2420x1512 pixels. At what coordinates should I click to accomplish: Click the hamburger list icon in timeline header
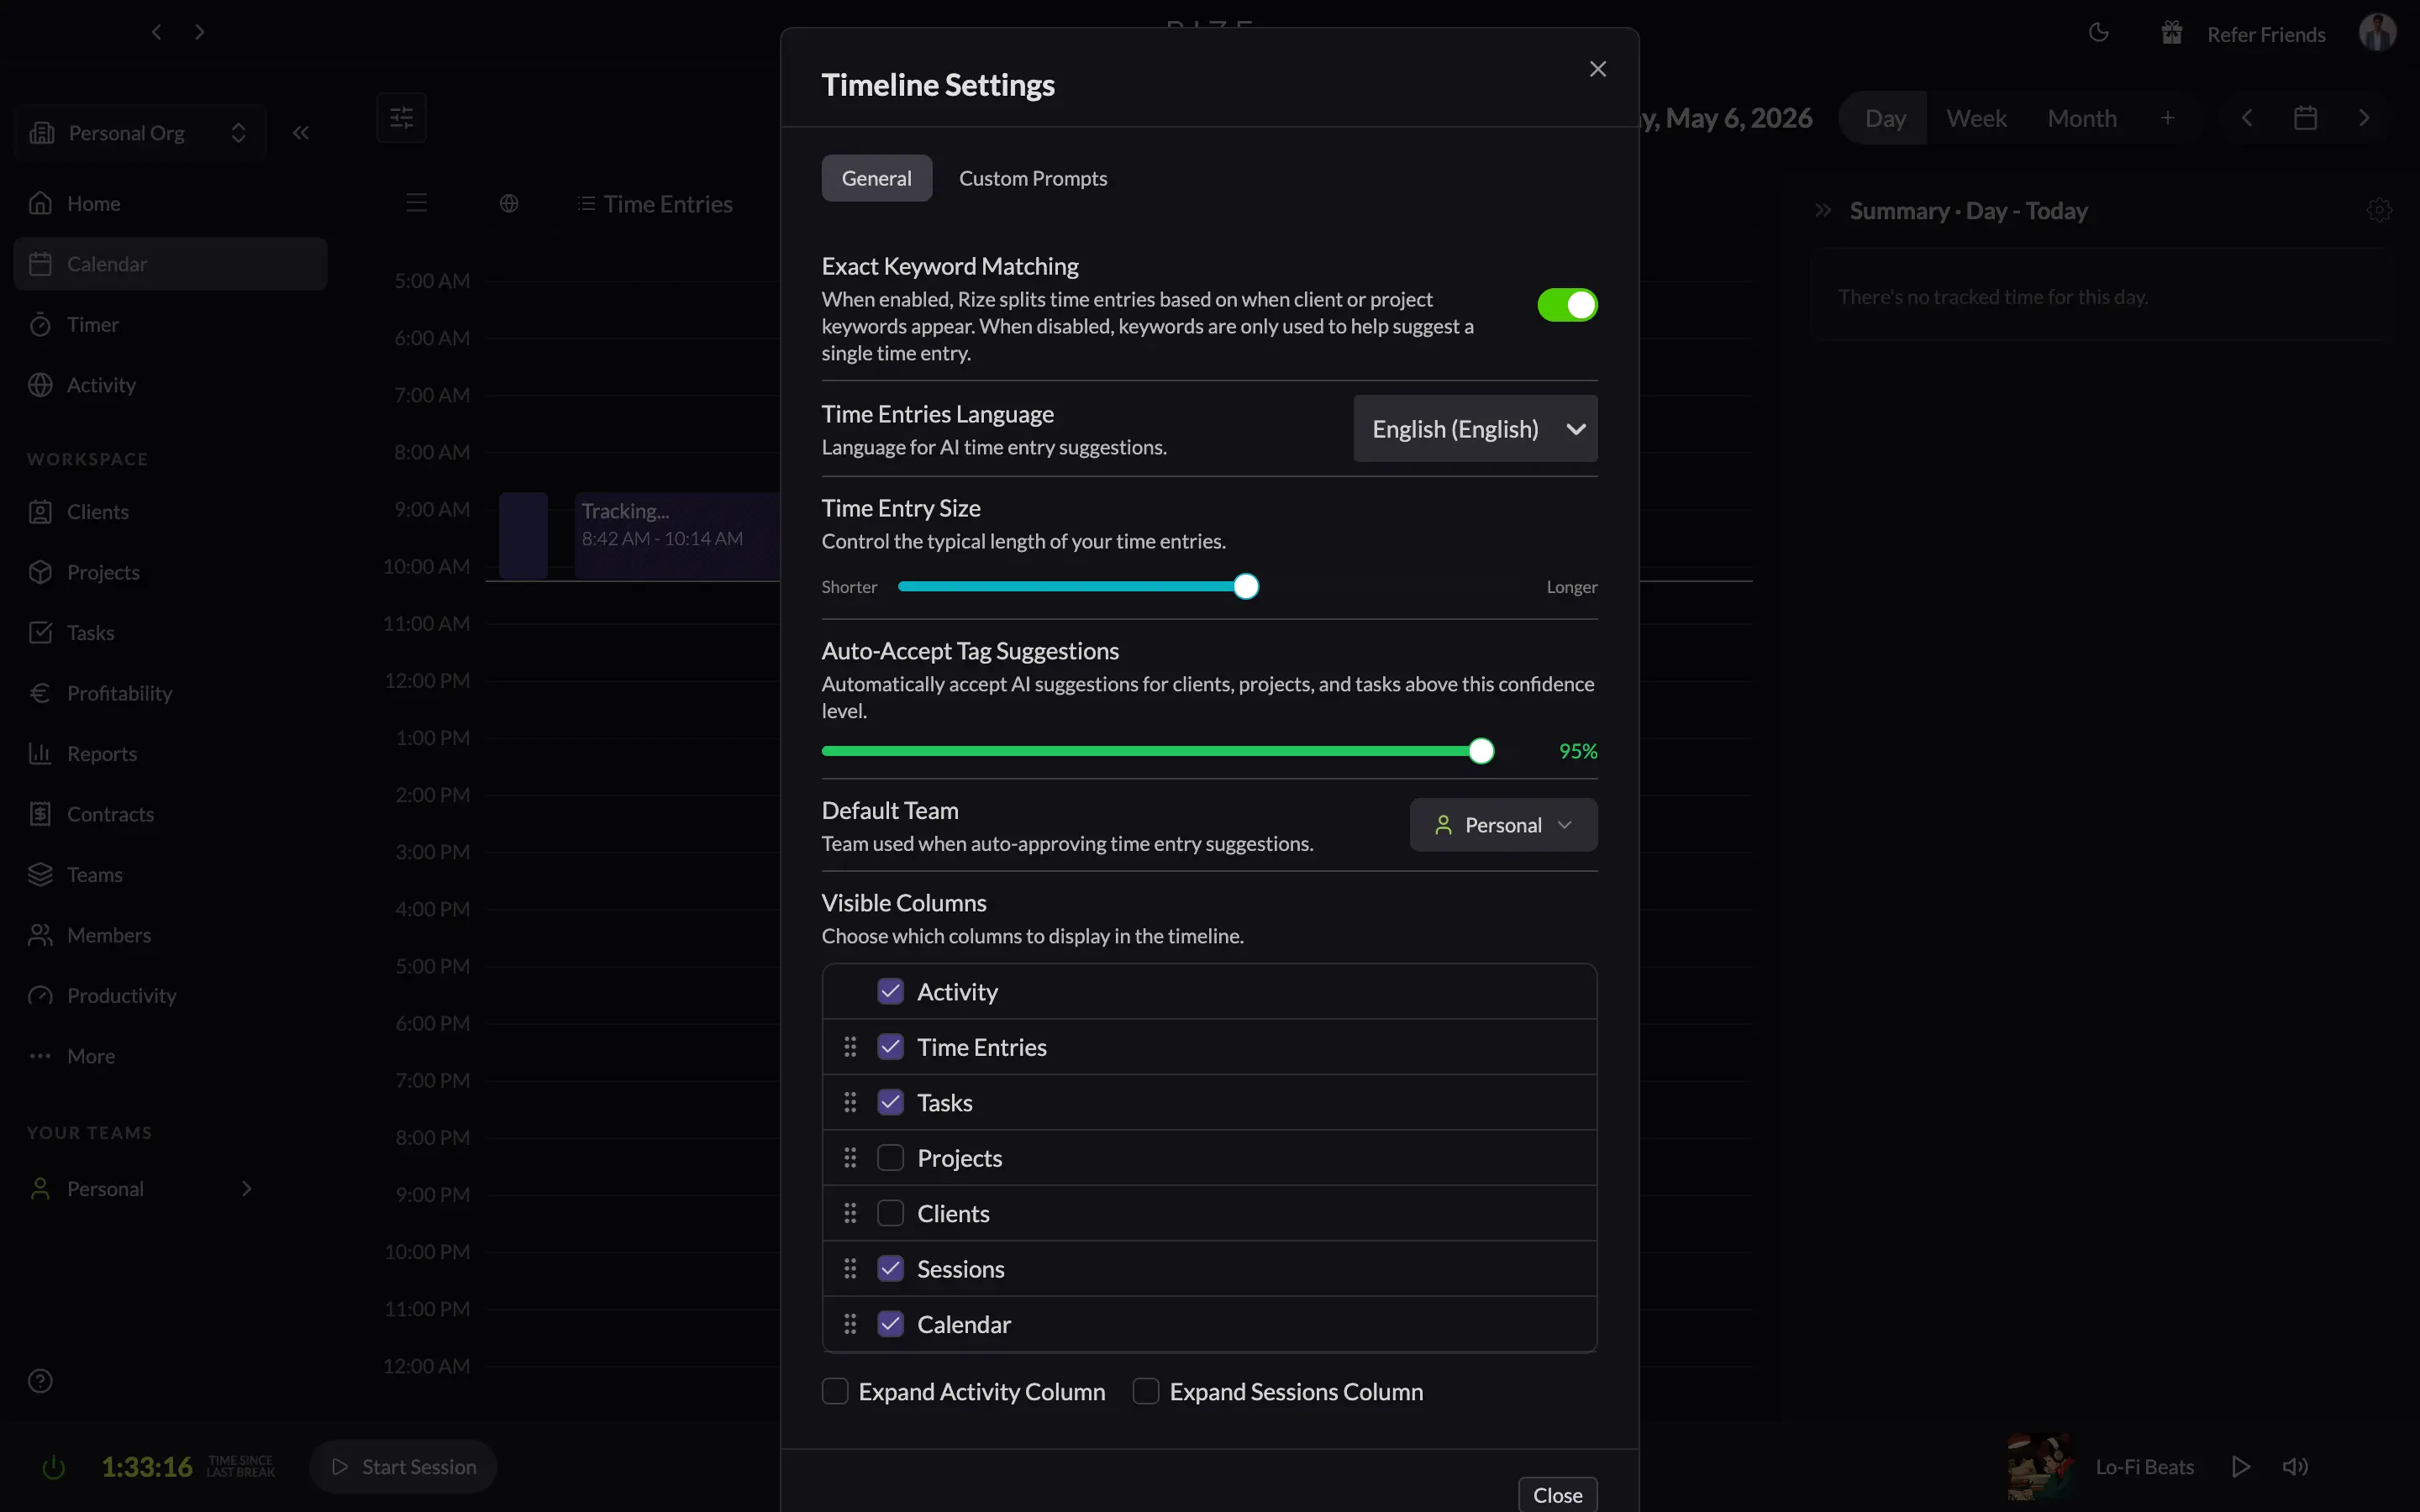(417, 203)
